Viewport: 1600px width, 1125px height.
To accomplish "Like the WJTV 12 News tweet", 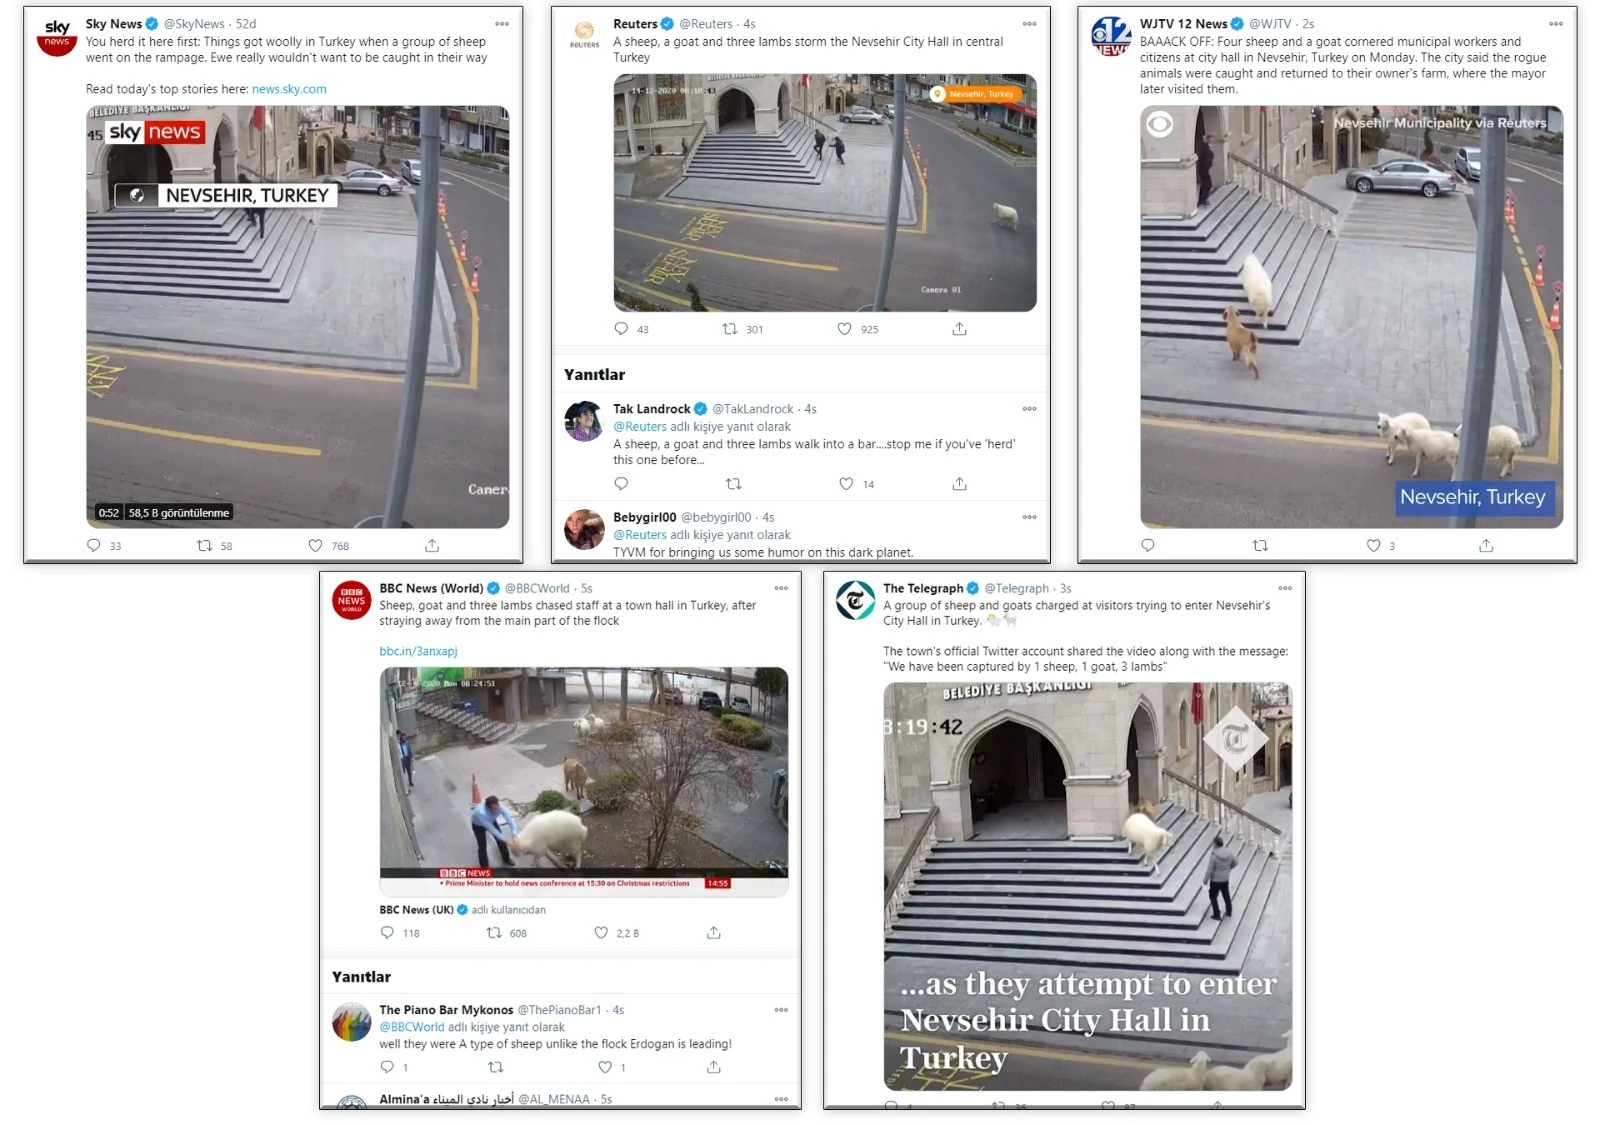I will click(1374, 545).
